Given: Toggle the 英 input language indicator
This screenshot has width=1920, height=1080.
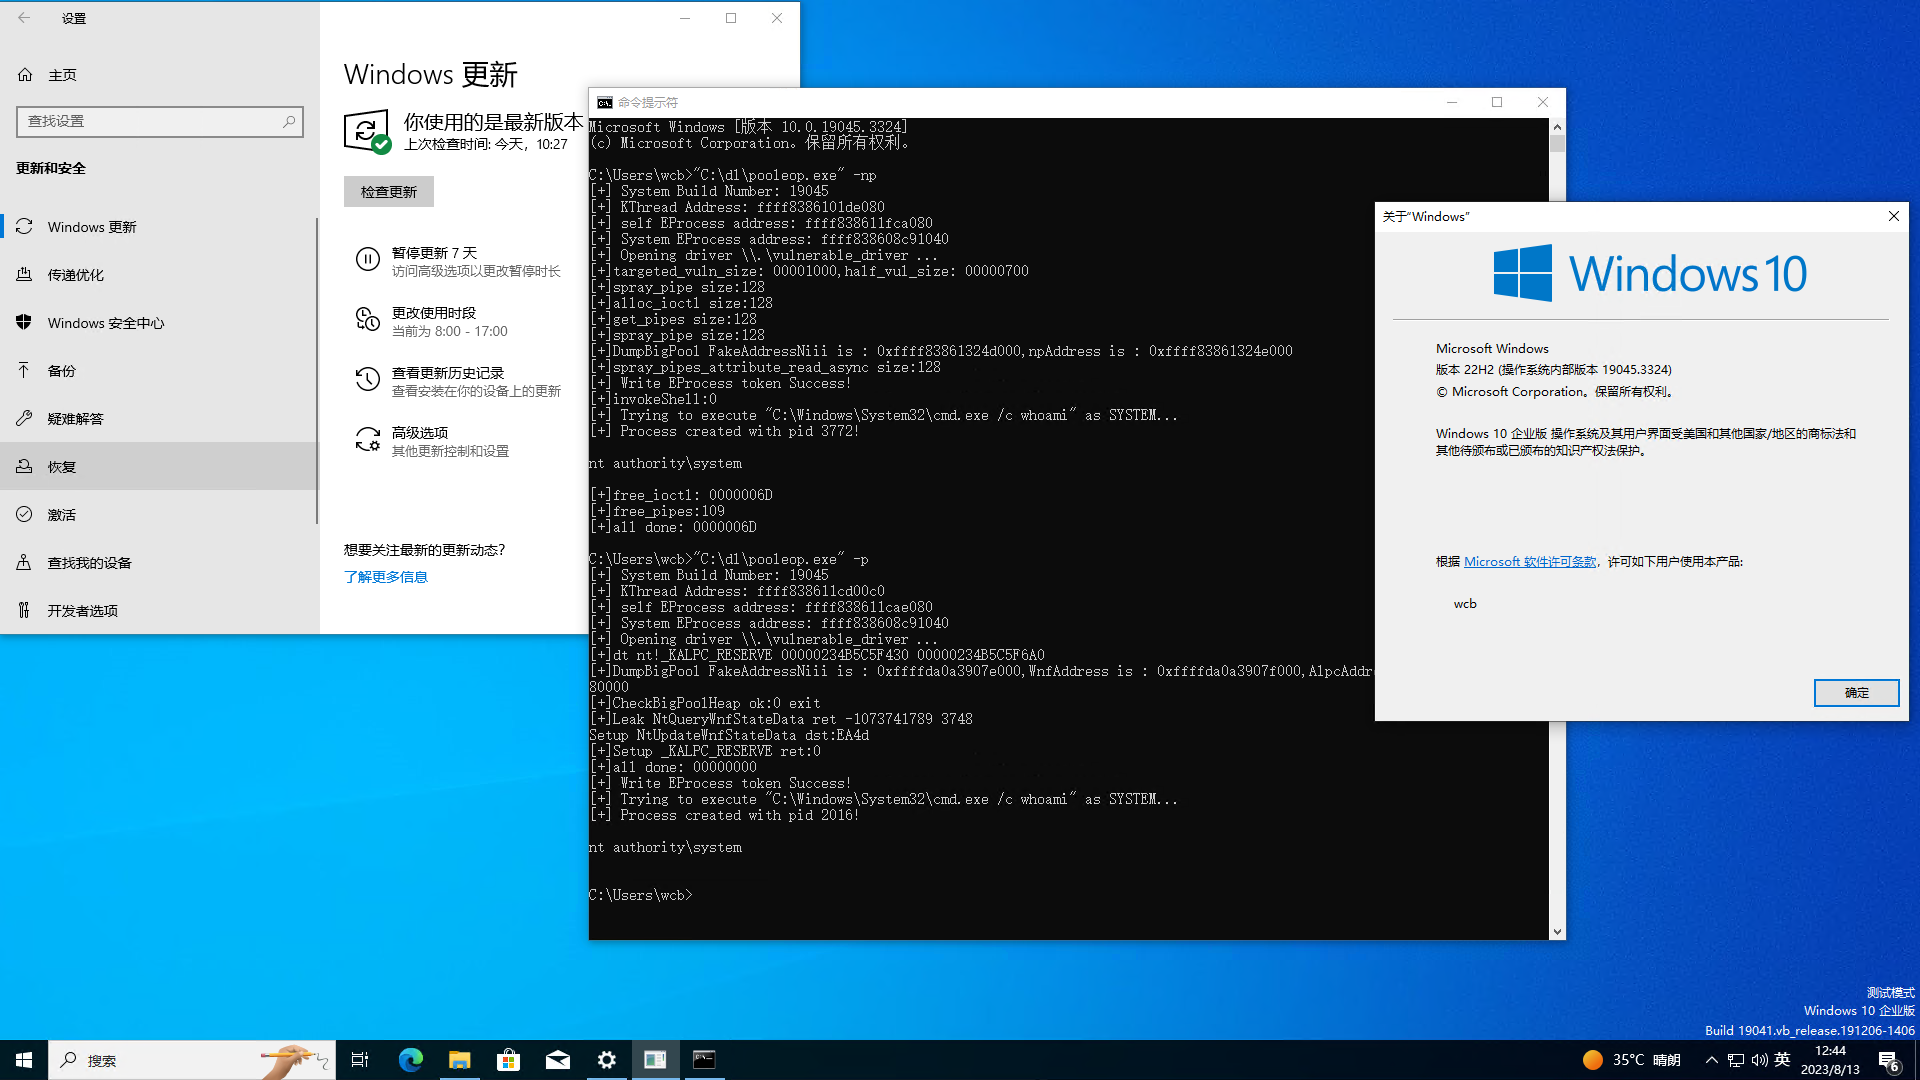Looking at the screenshot, I should point(1782,1060).
